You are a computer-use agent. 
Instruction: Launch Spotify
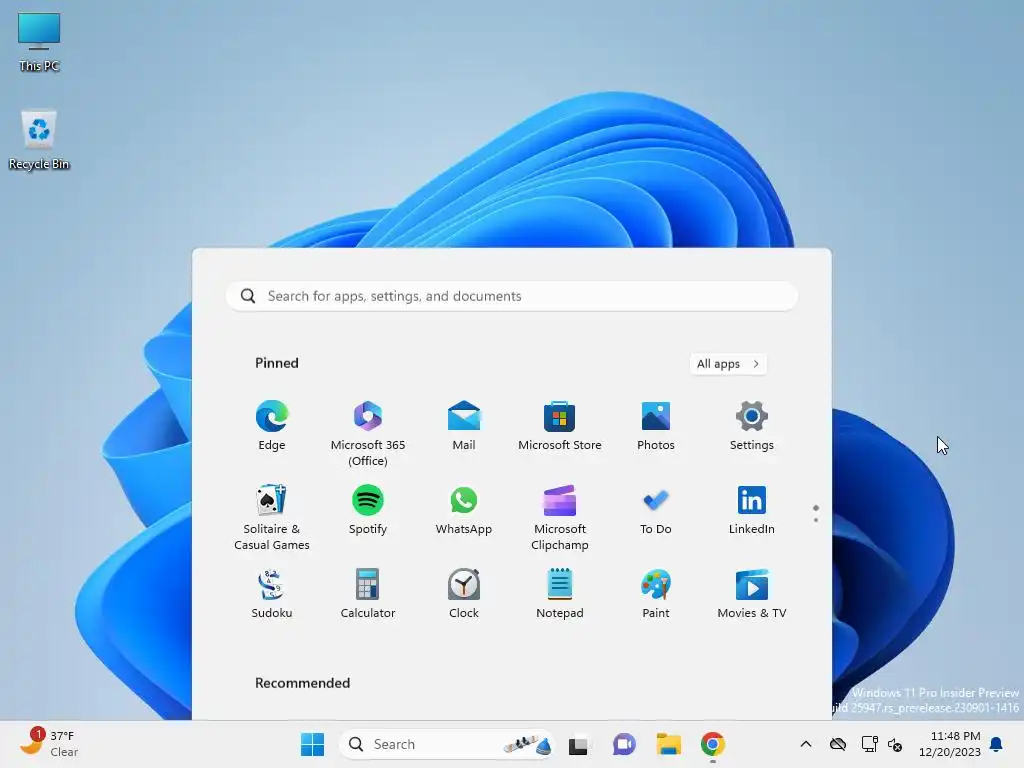coord(368,509)
